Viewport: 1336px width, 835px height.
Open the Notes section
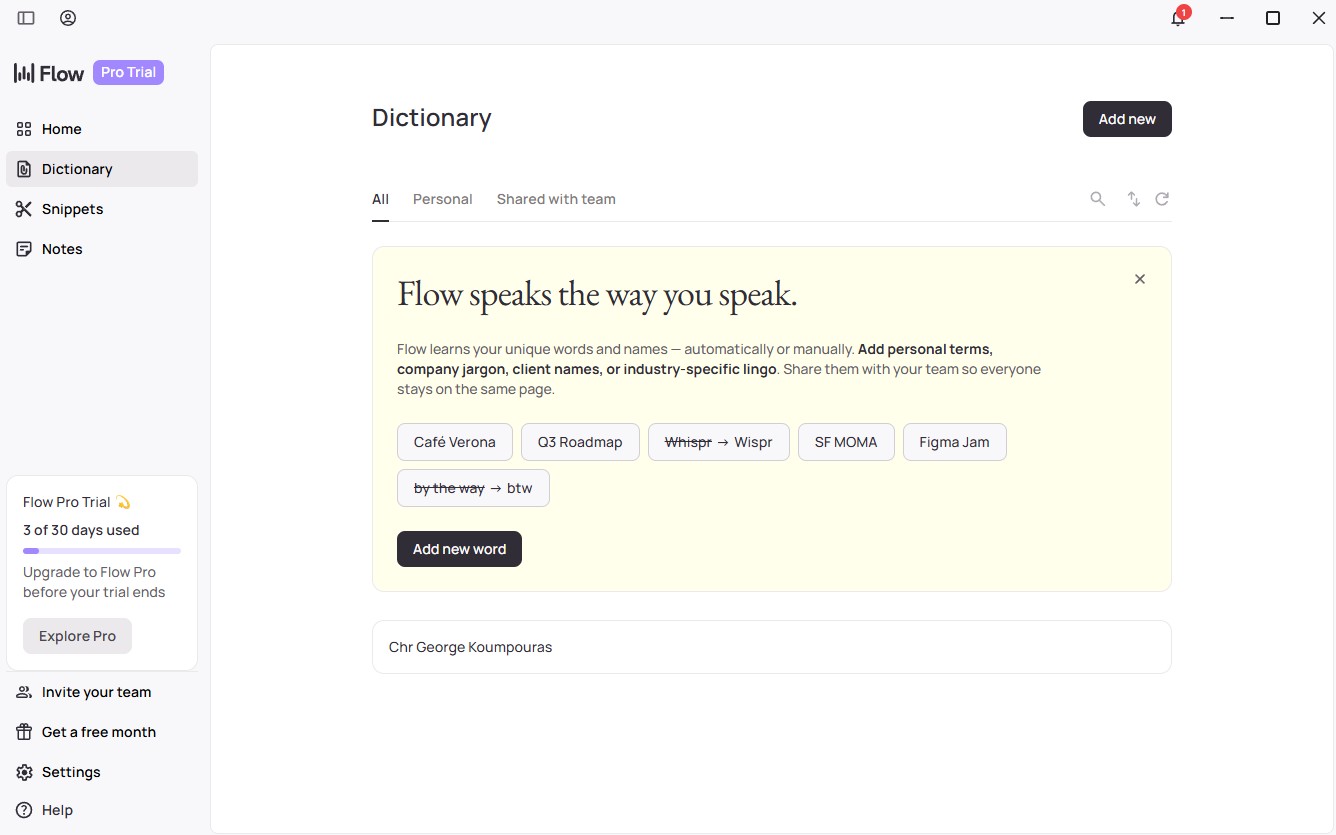tap(62, 249)
